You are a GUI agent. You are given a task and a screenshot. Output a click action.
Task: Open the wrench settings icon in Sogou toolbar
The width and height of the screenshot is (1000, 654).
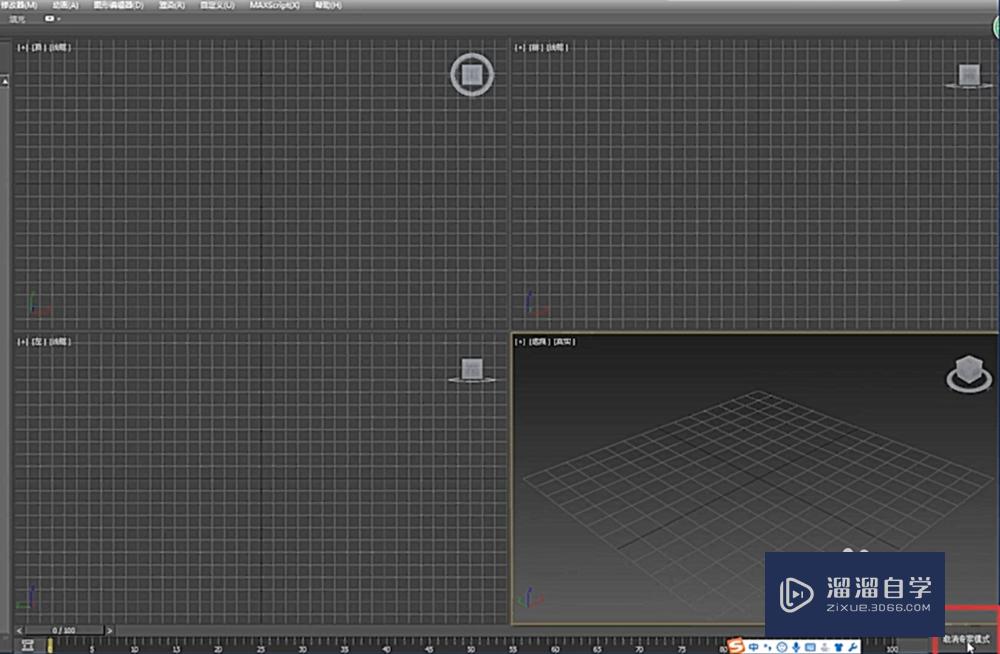coord(853,647)
